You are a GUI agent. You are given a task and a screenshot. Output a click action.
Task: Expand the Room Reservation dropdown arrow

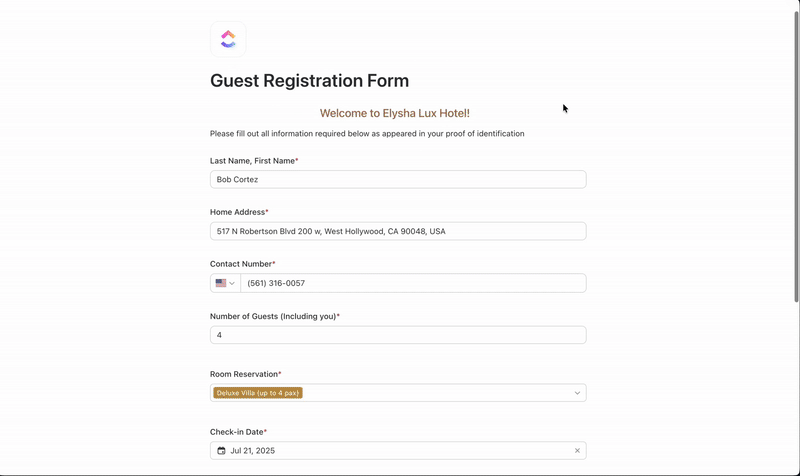point(577,393)
